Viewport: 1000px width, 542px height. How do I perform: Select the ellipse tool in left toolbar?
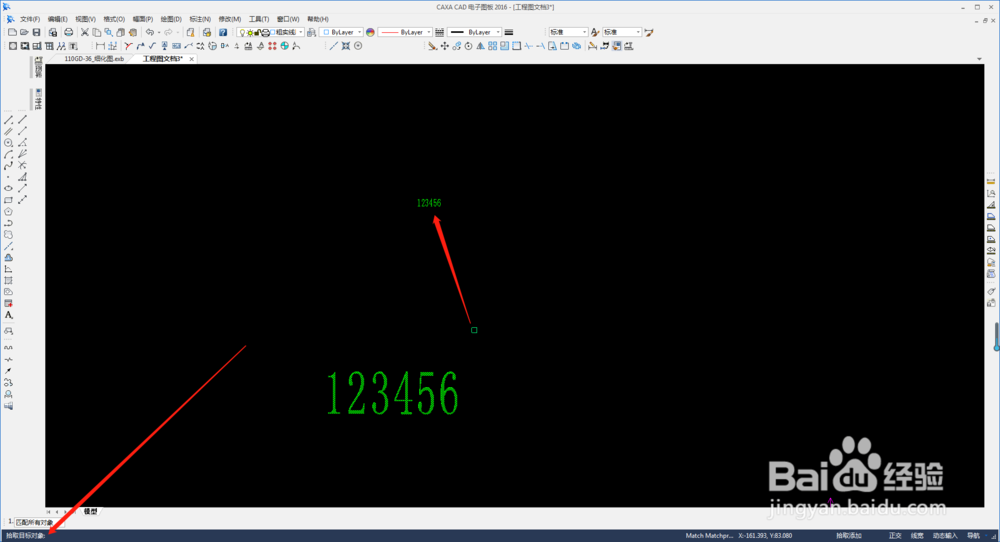8,188
